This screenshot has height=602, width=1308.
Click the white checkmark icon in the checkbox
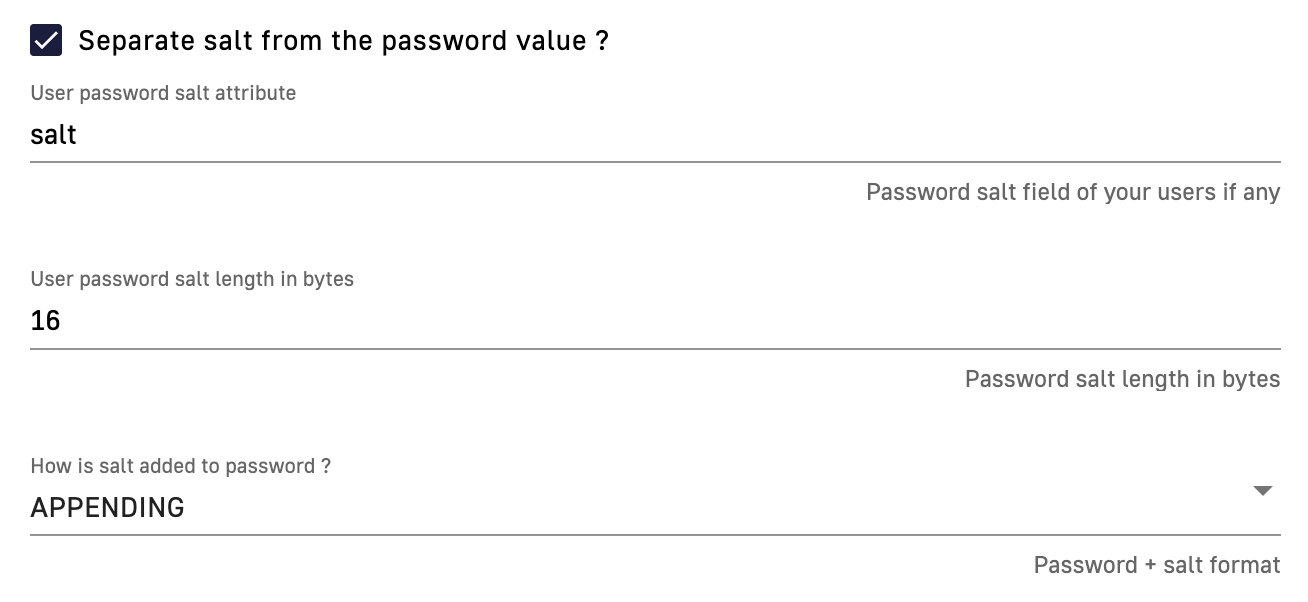[46, 41]
